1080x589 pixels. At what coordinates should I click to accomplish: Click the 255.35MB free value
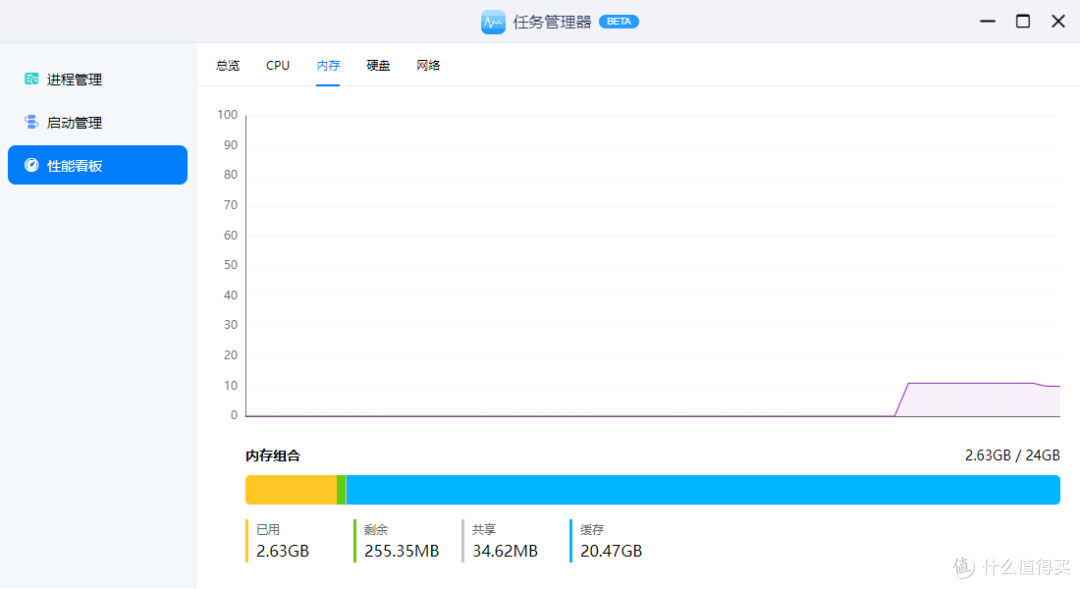402,551
